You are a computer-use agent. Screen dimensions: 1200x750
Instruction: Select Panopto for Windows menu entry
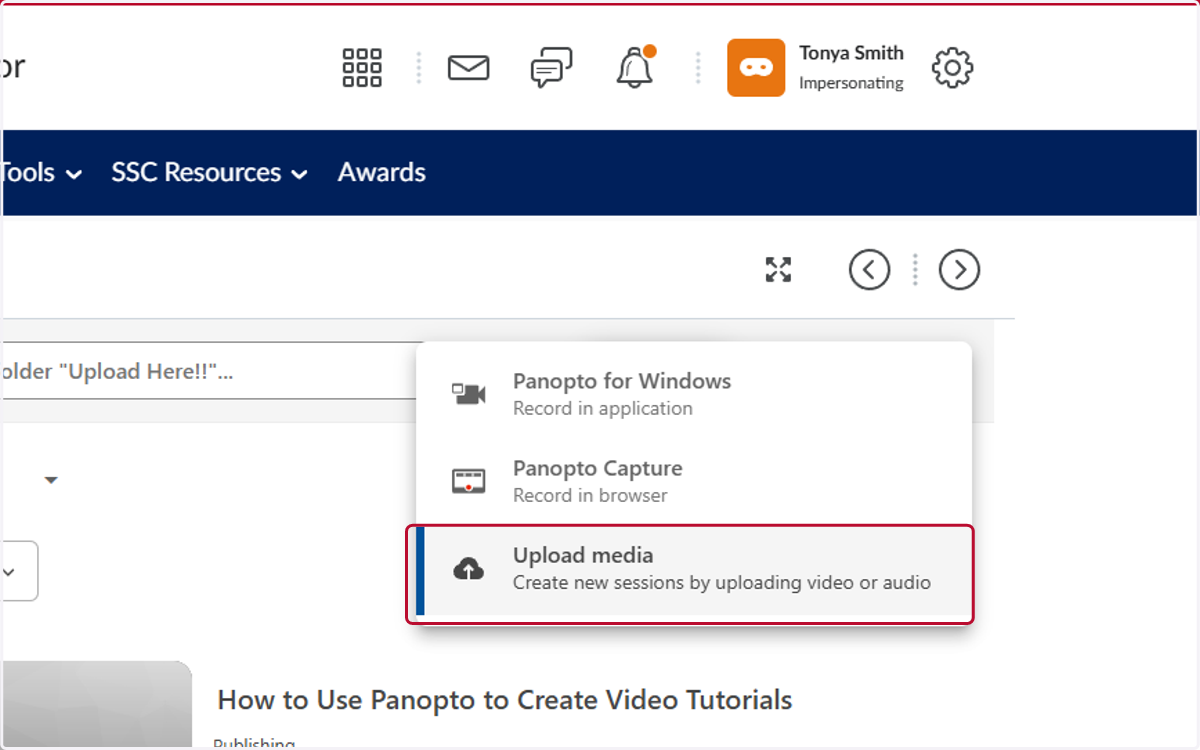tap(693, 394)
